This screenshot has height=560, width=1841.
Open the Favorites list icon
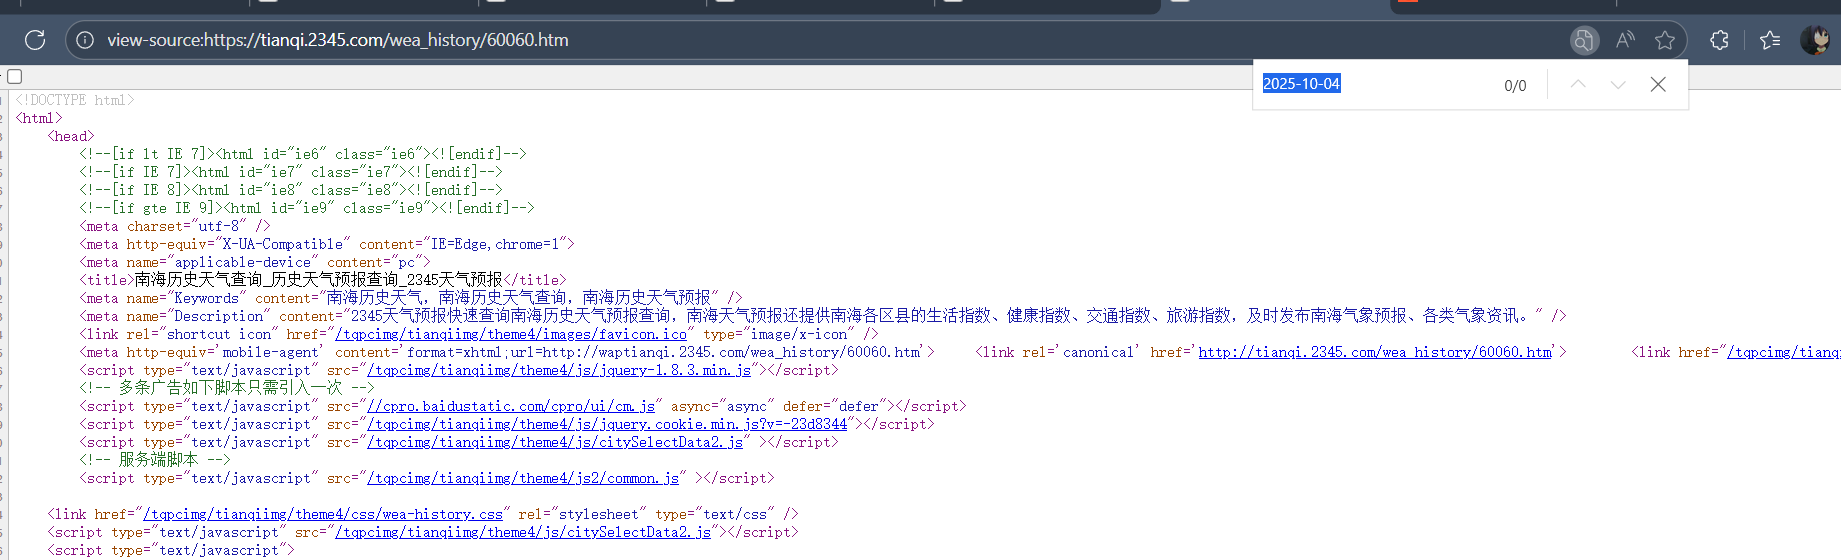[x=1770, y=40]
